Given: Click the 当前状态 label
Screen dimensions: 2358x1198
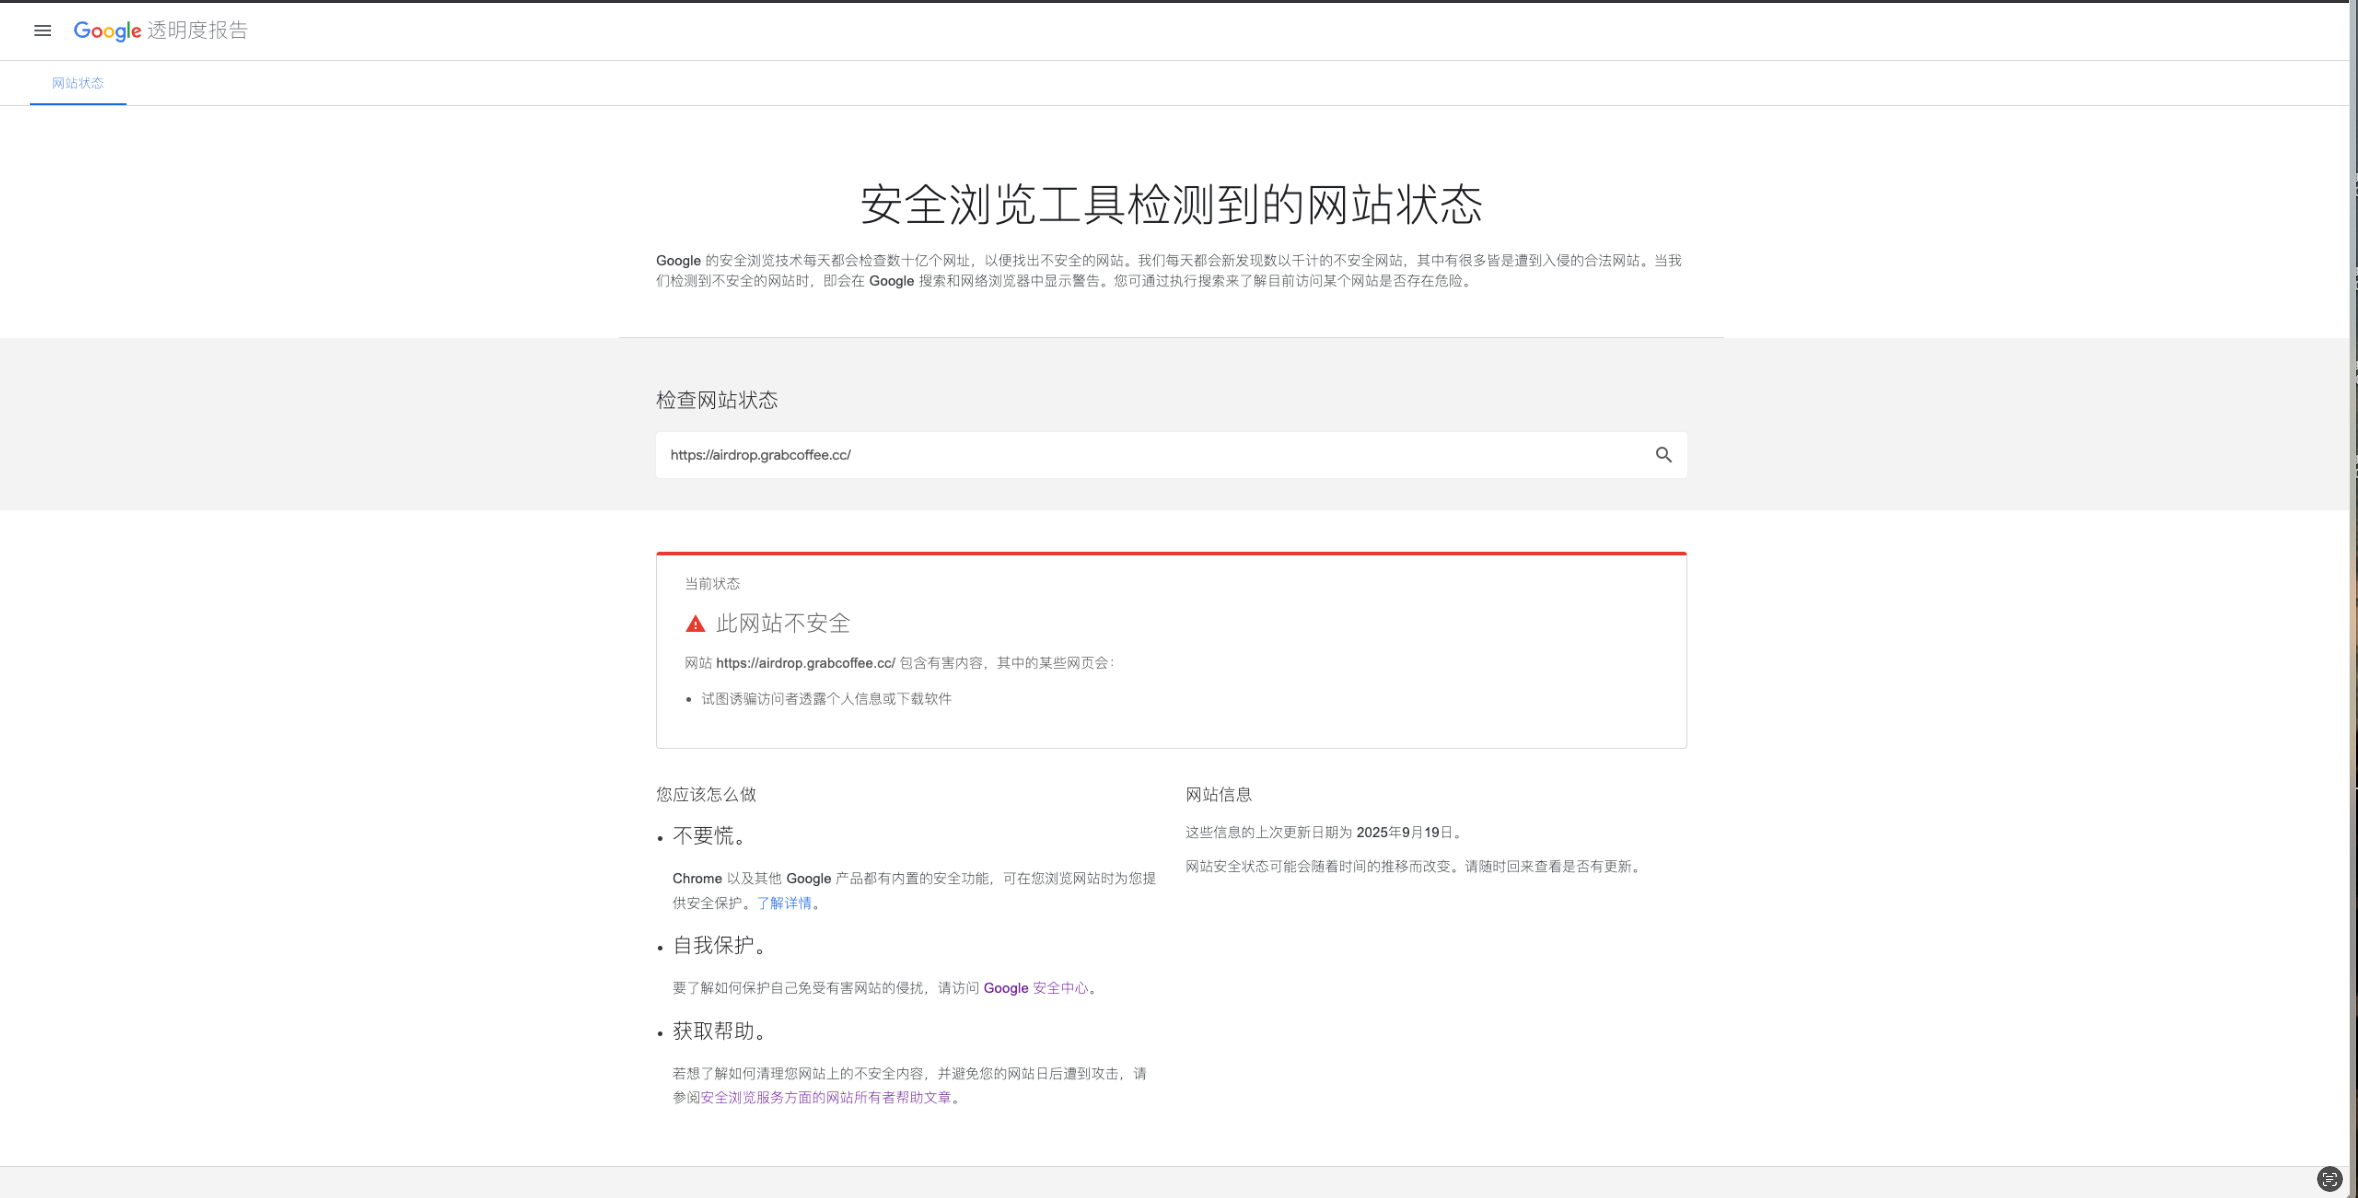Looking at the screenshot, I should (712, 584).
